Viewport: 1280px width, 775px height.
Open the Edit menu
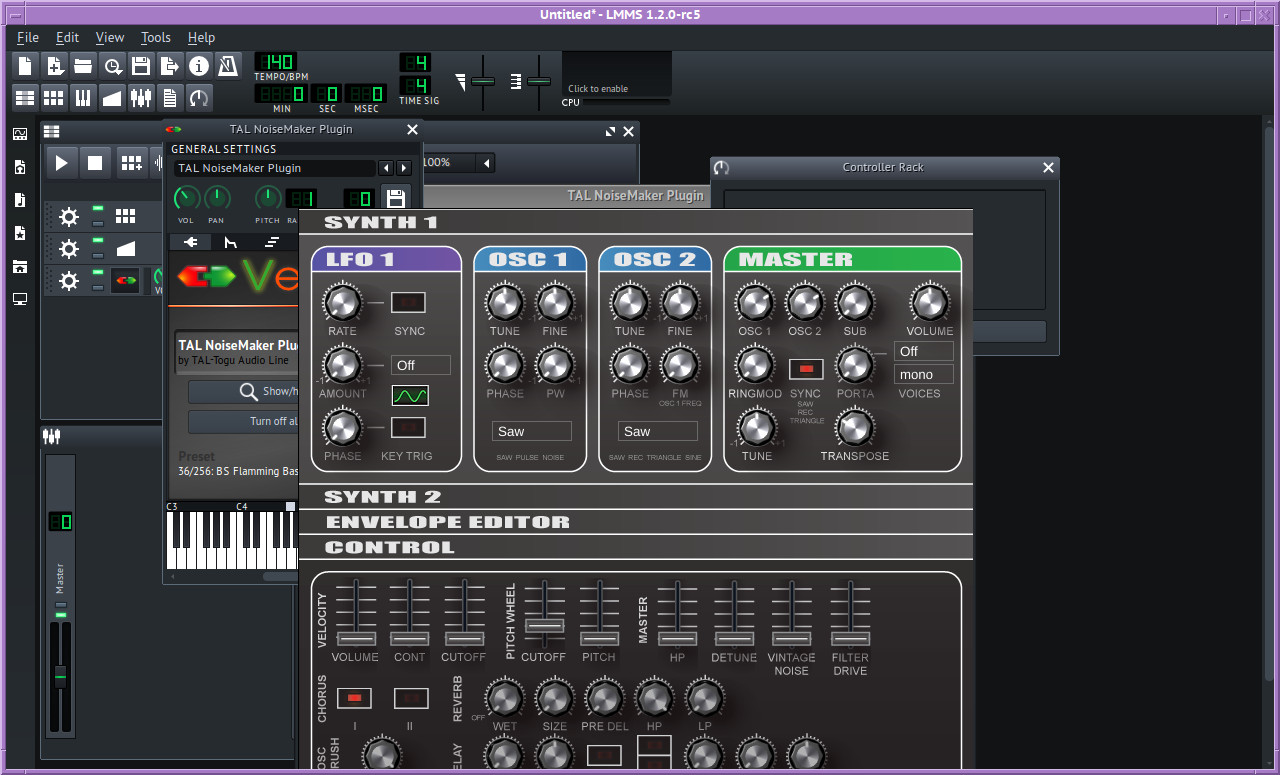(x=67, y=37)
